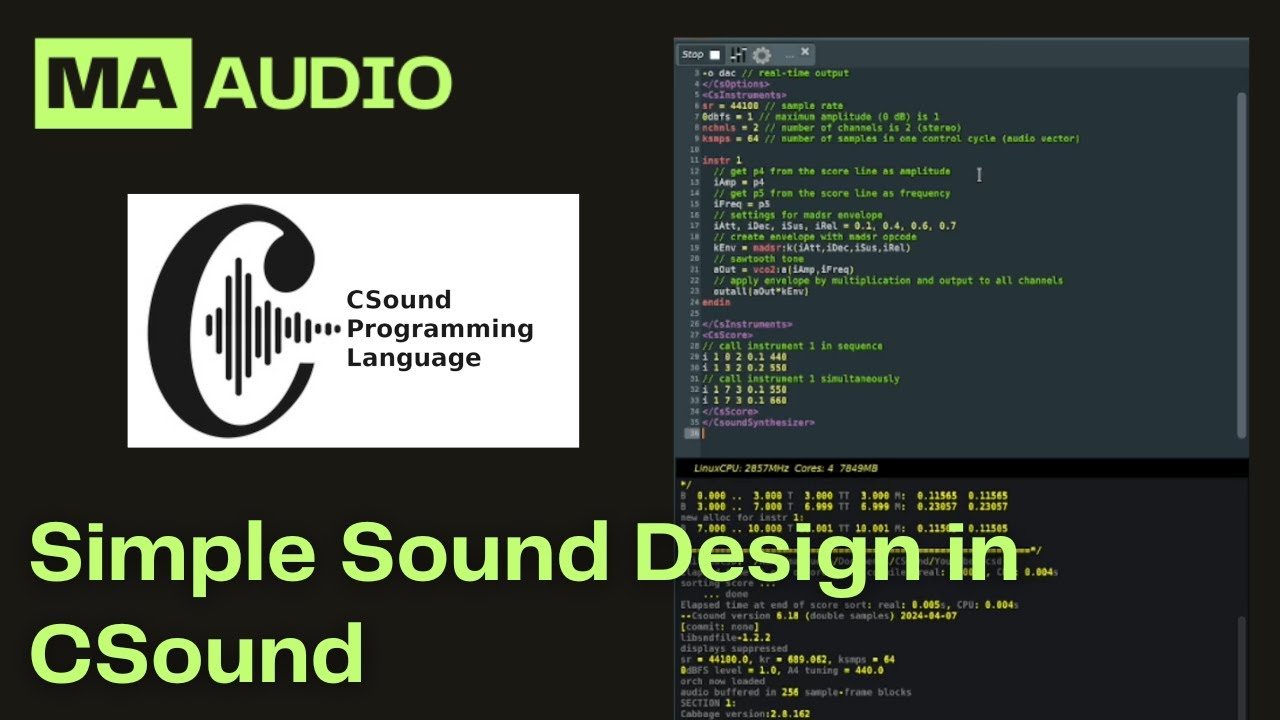
Task: Click the '0dbfs = 1' line
Action: 820,117
